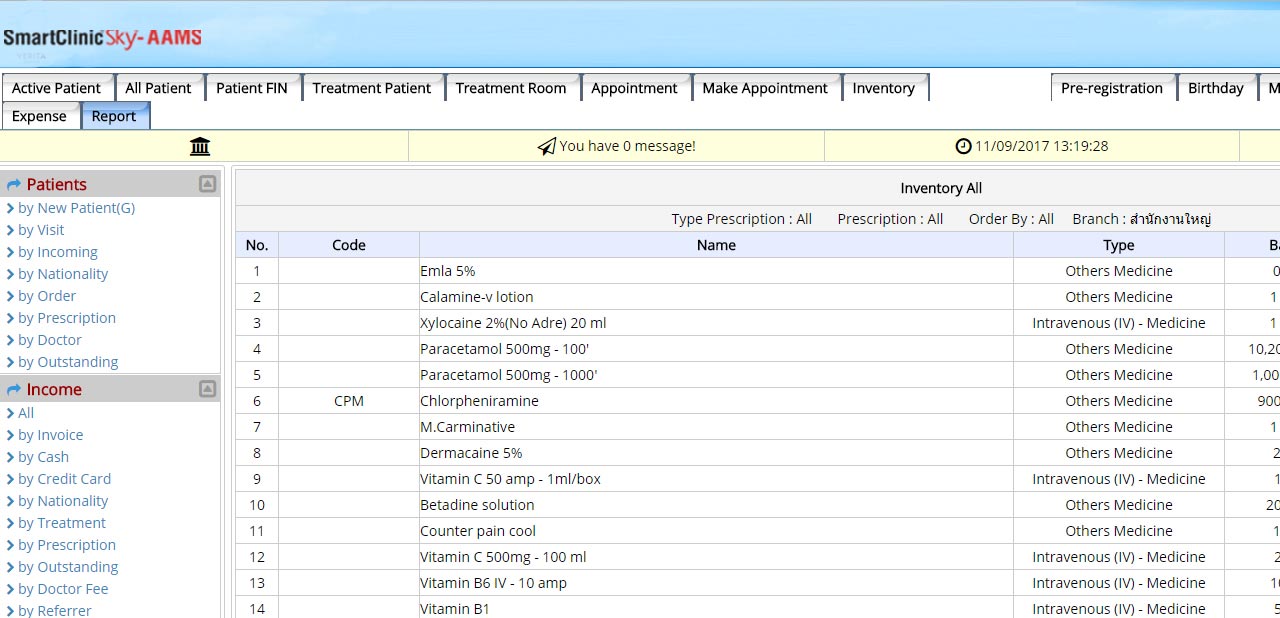Screen dimensions: 1280x618
Task: Open patients report by Nationality
Action: (62, 274)
